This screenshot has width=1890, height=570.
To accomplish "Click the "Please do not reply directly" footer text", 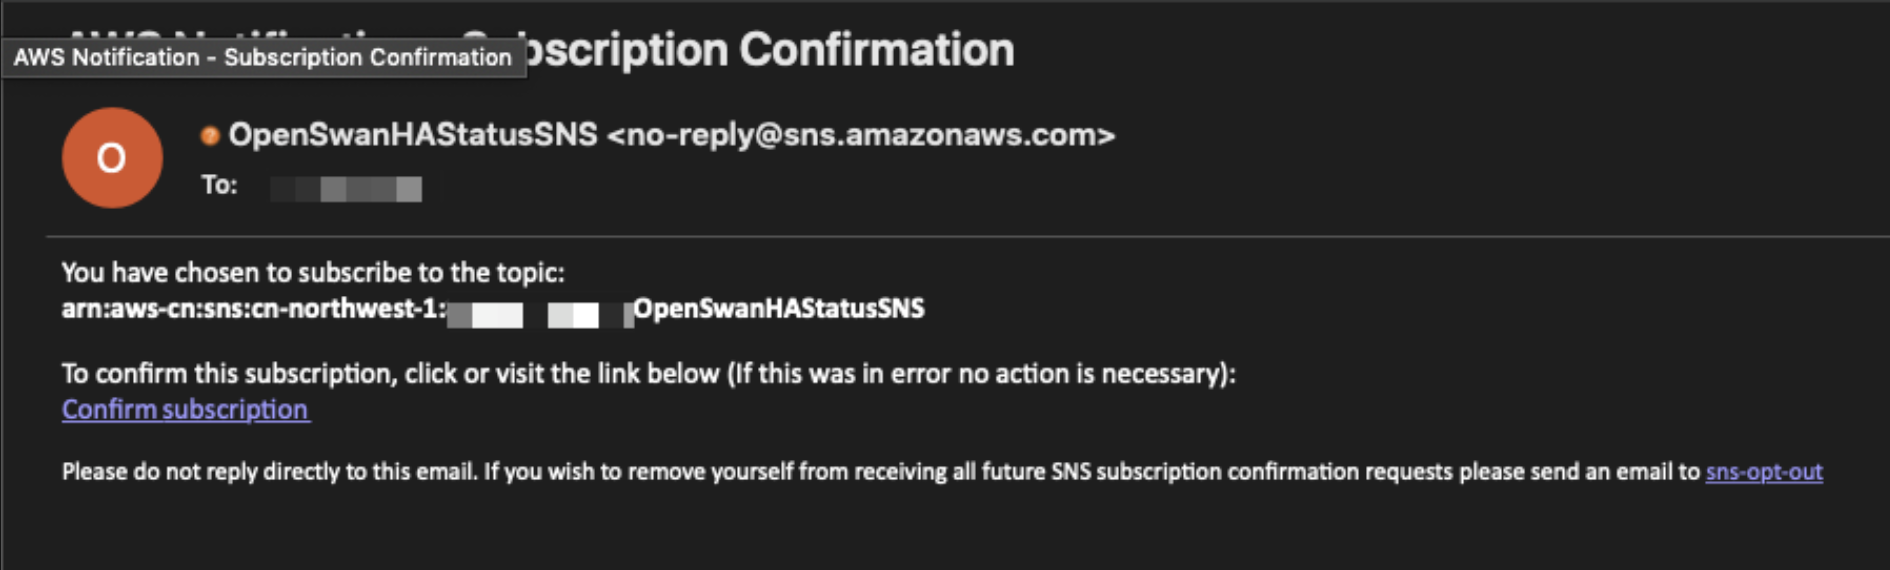I will (x=269, y=471).
